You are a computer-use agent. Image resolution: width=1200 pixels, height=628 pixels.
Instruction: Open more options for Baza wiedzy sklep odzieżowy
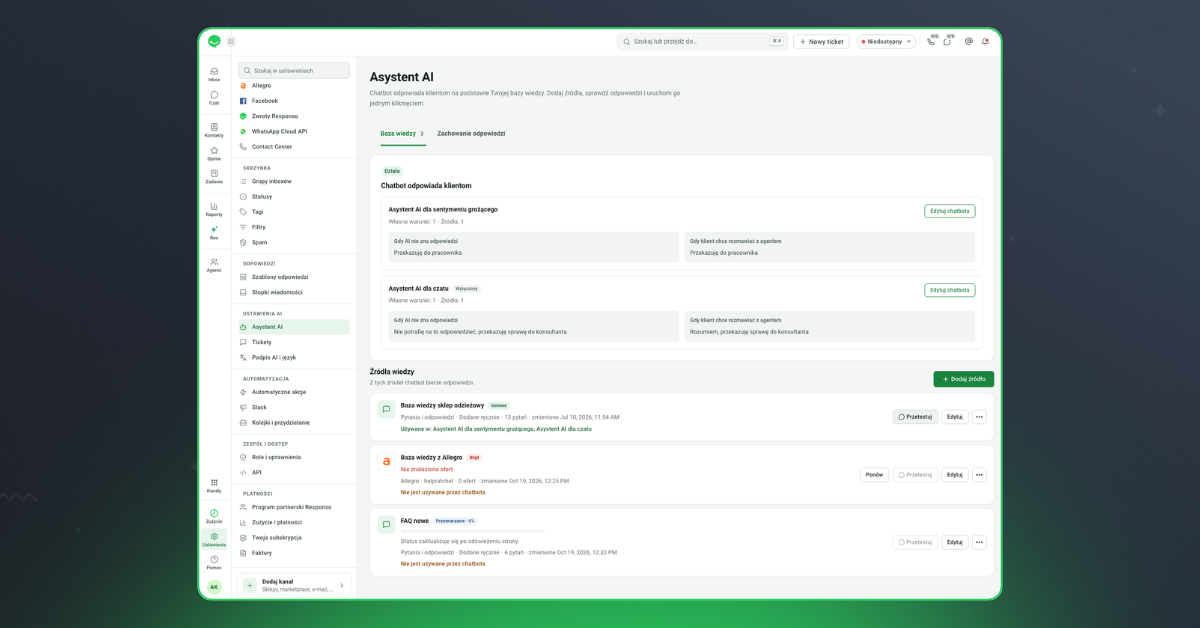(x=979, y=417)
